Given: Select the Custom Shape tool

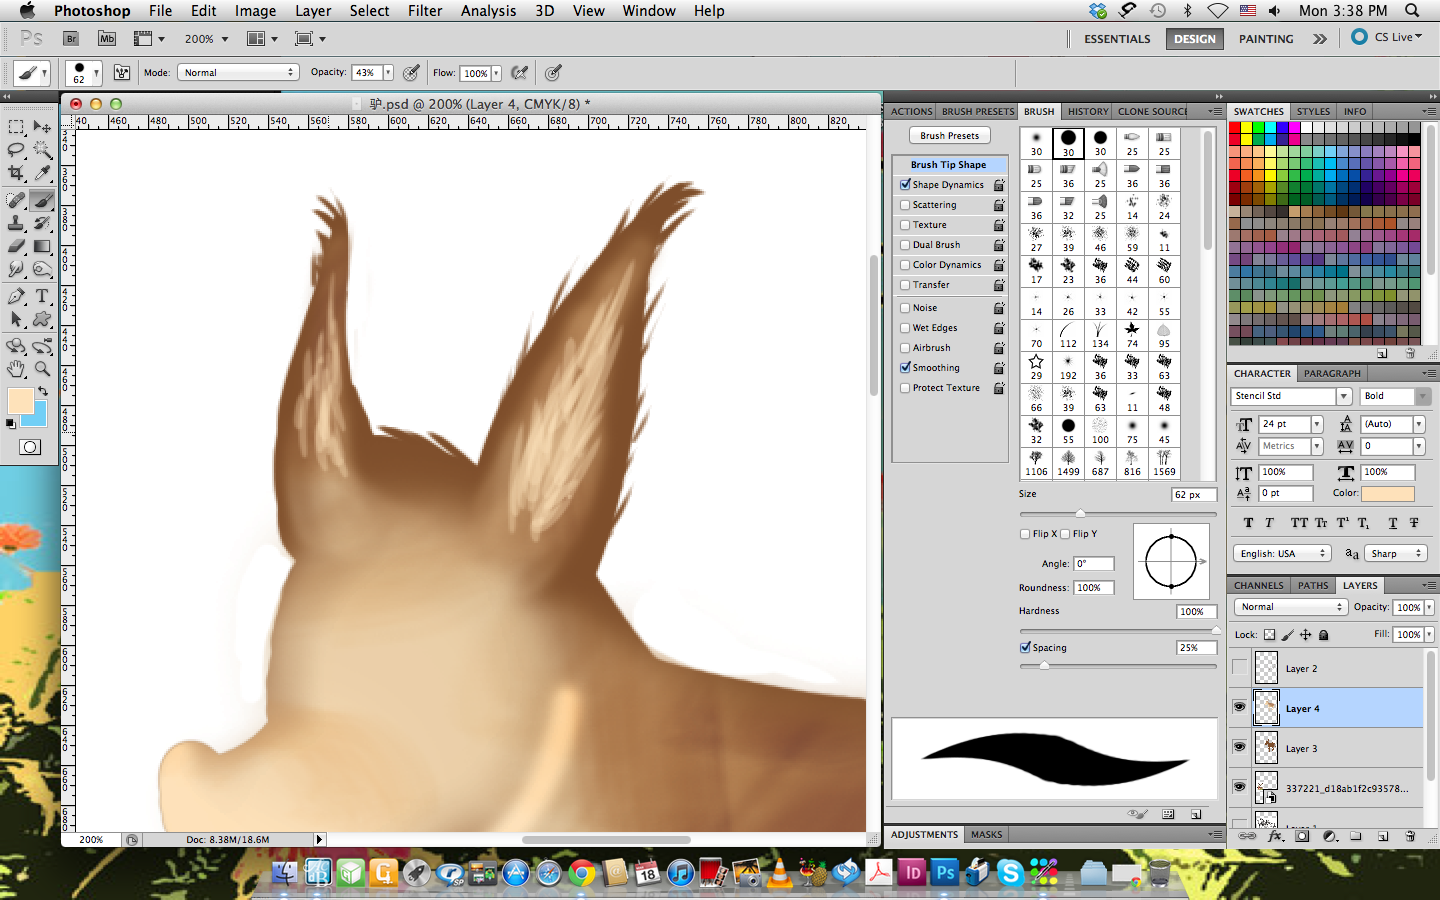Looking at the screenshot, I should coord(42,319).
